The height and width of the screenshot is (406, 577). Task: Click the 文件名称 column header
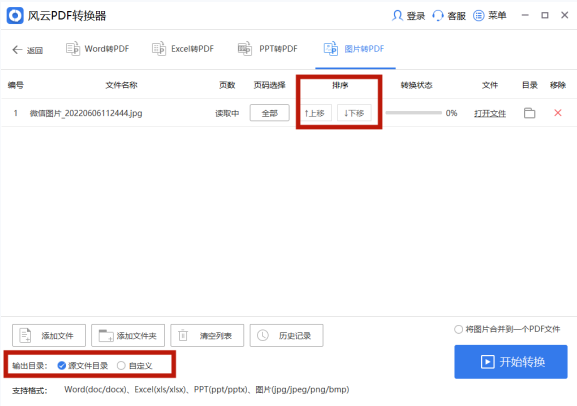[x=121, y=85]
